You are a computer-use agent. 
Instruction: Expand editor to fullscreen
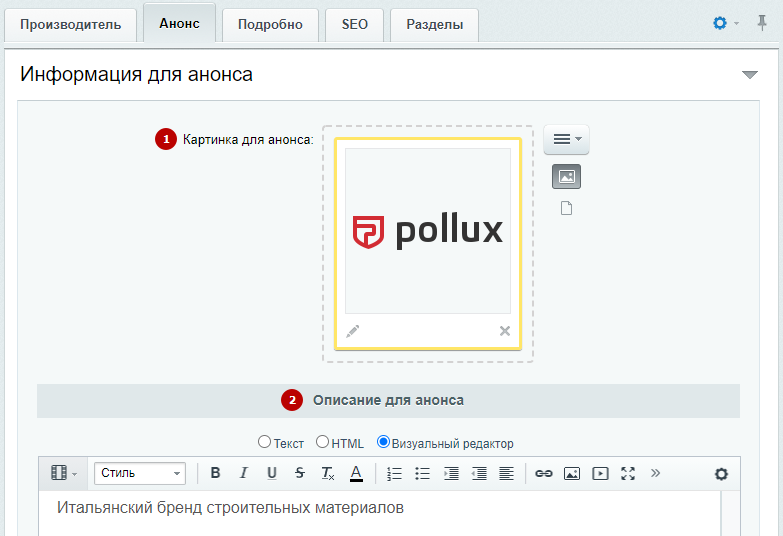click(x=628, y=473)
